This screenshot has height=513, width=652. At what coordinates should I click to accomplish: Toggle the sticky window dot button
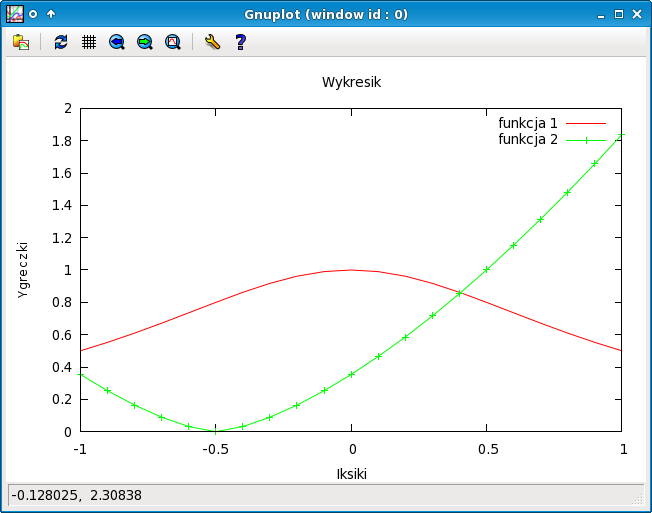34,14
